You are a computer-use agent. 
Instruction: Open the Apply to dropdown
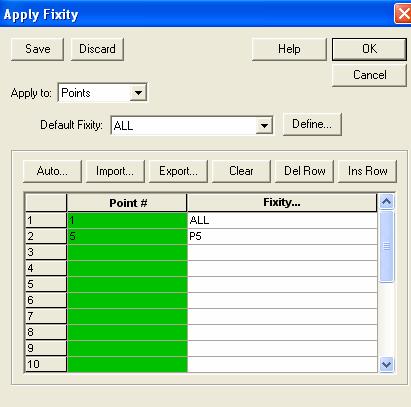point(138,93)
